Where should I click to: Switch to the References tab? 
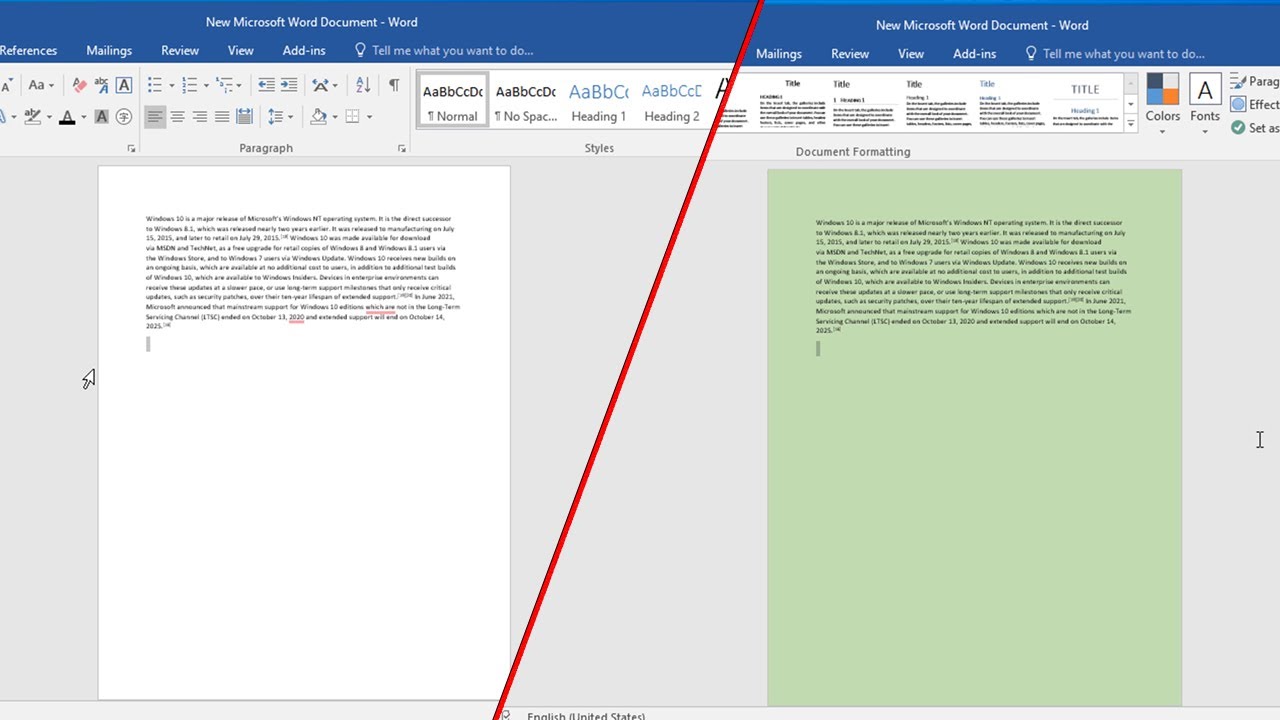click(28, 50)
